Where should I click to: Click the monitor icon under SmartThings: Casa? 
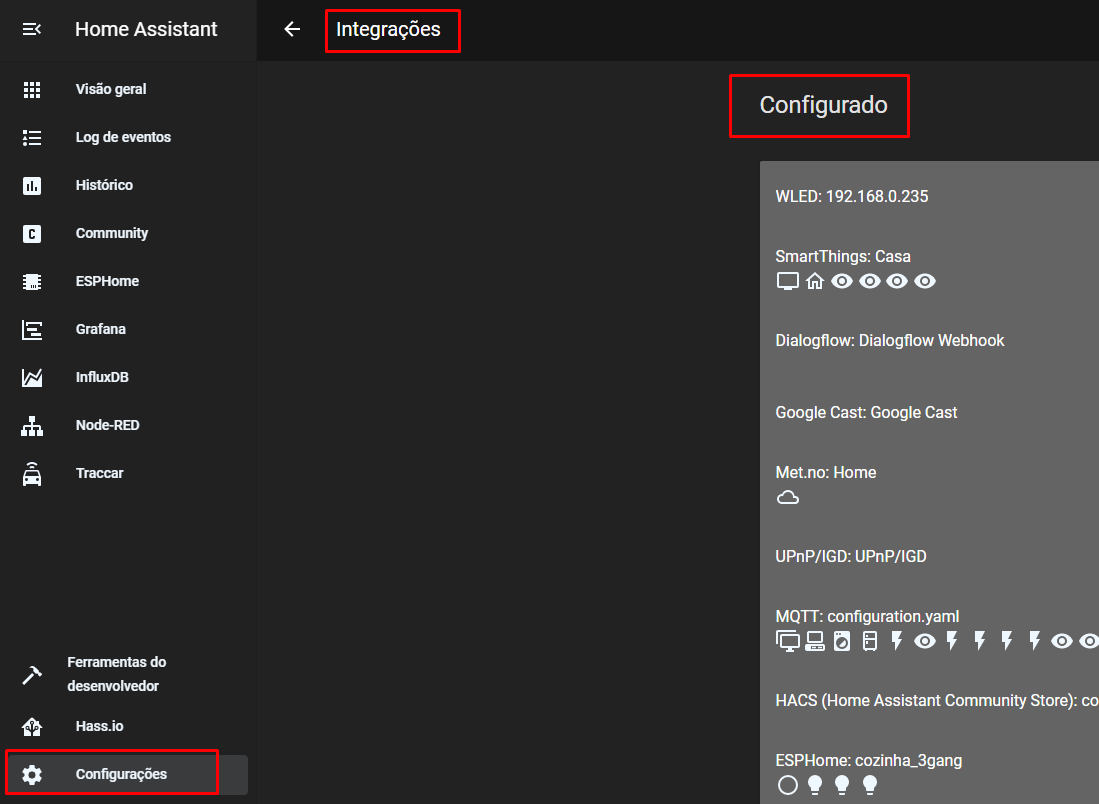tap(788, 281)
